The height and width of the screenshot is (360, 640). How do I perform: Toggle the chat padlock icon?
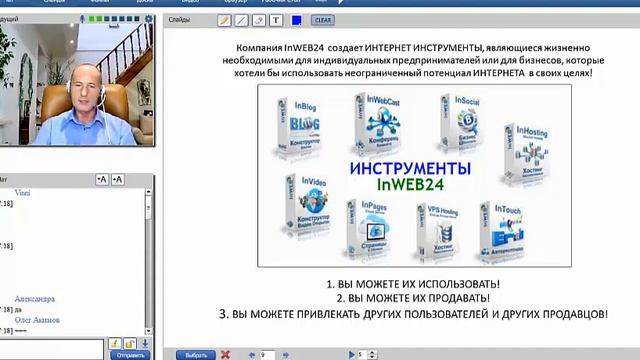130,343
